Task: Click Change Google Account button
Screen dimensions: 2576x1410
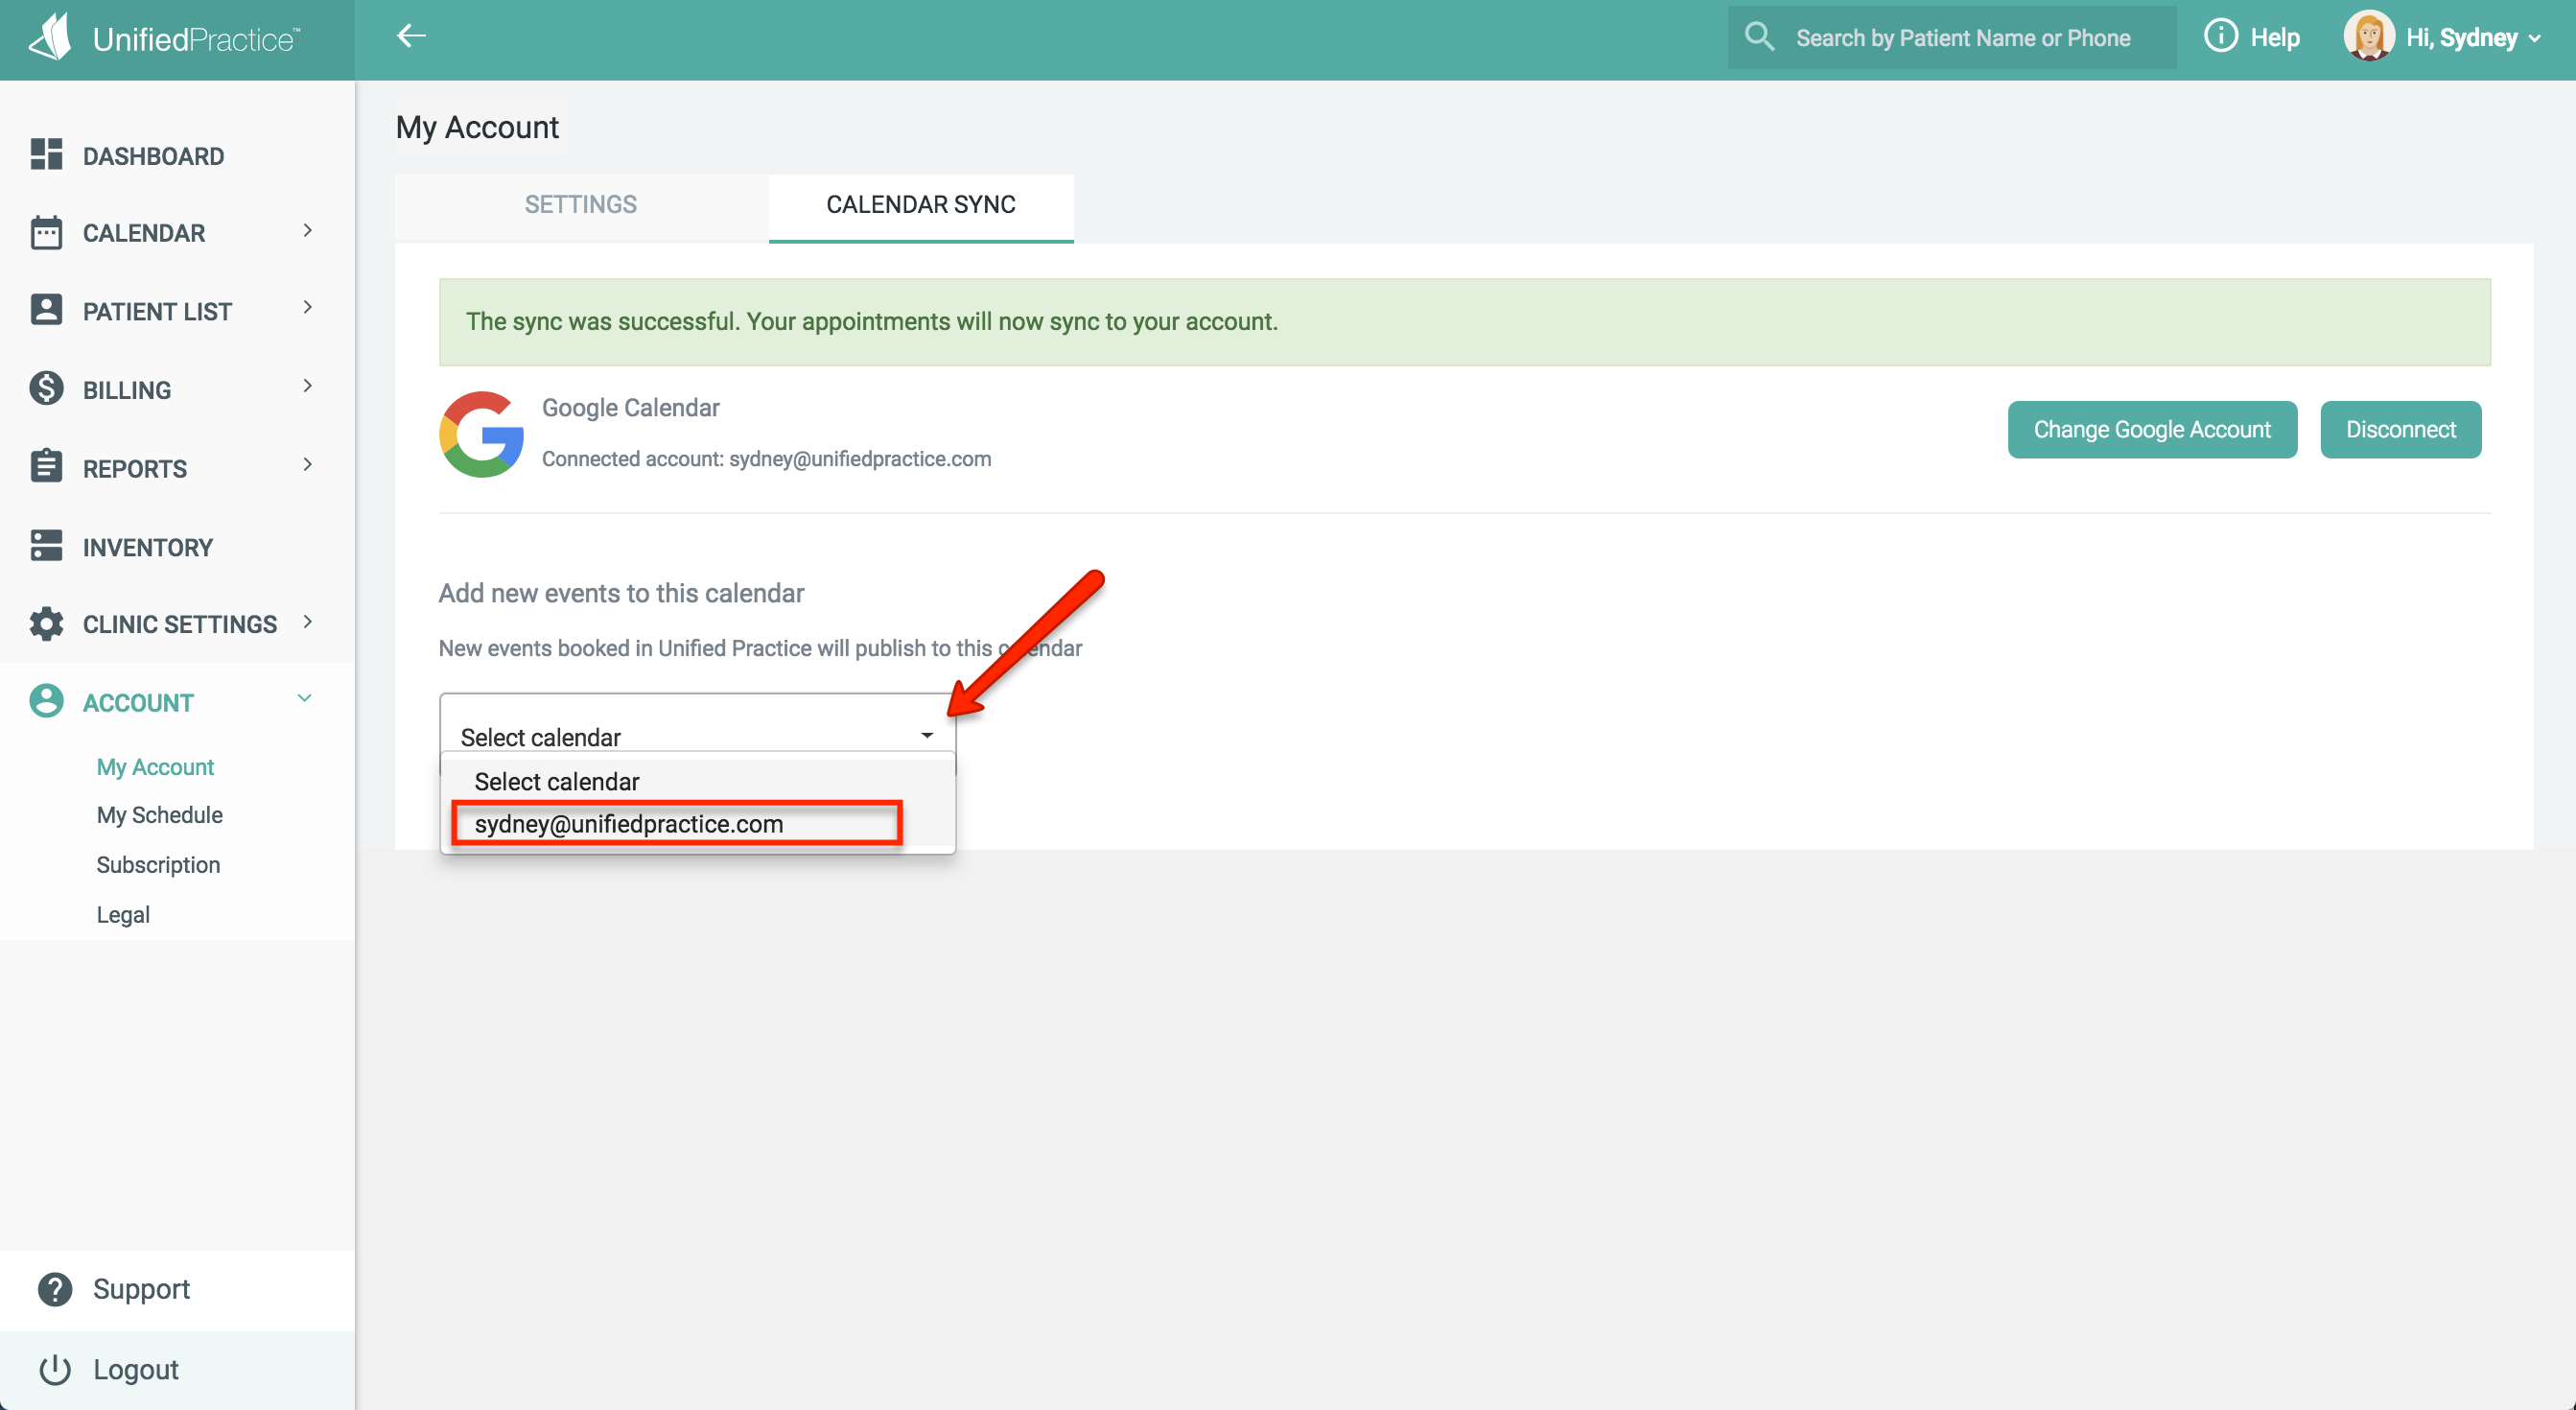Action: pos(2151,430)
